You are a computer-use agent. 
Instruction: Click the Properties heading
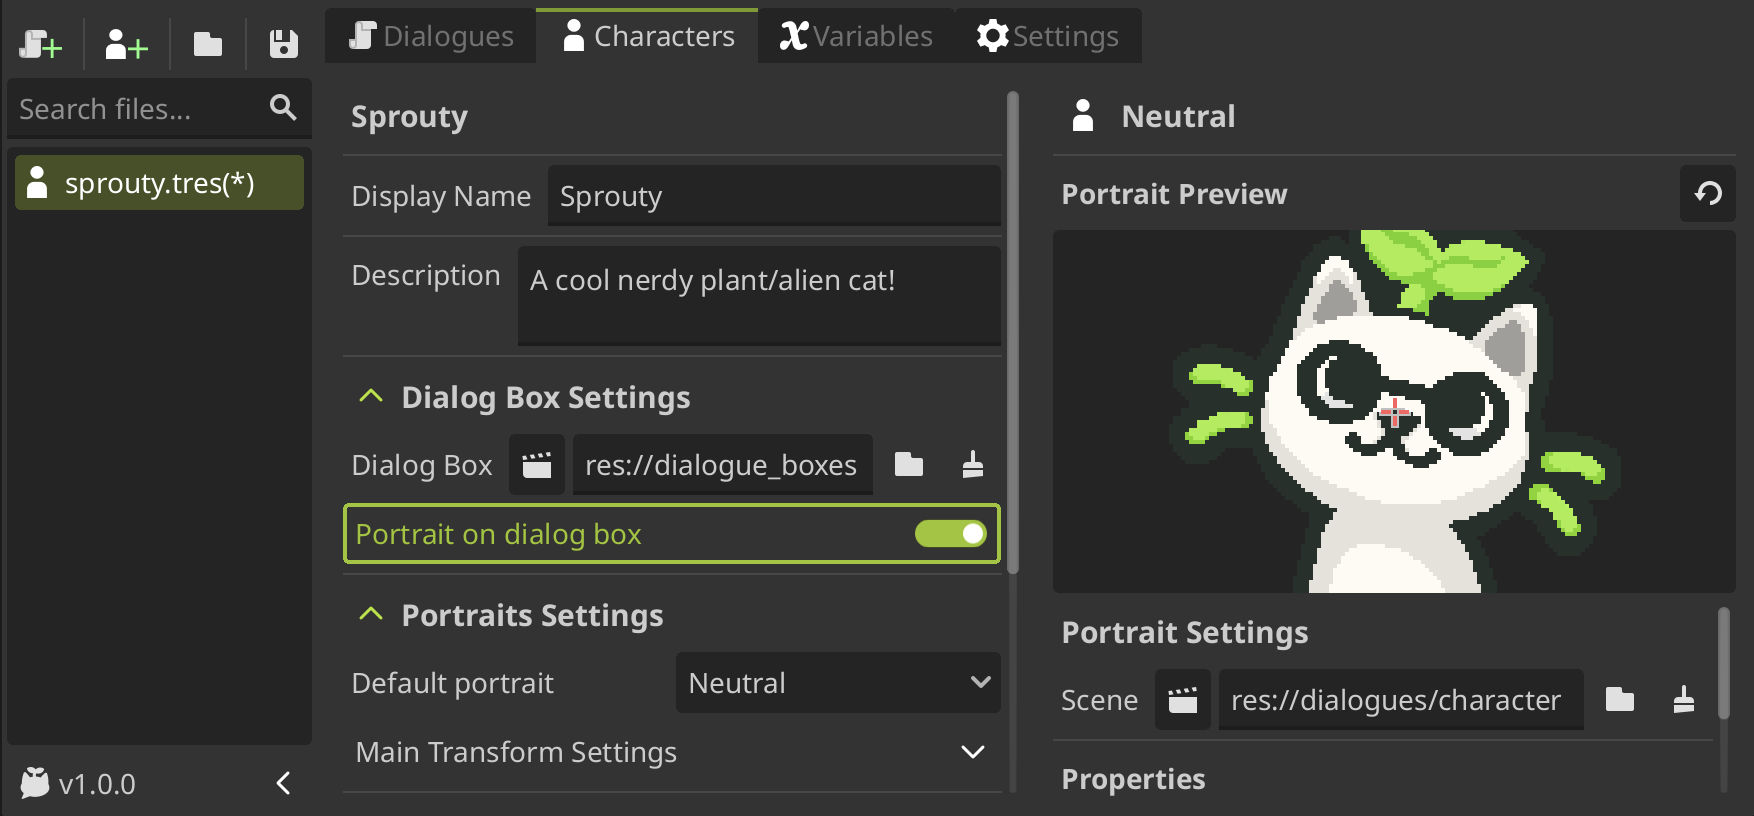point(1133,779)
